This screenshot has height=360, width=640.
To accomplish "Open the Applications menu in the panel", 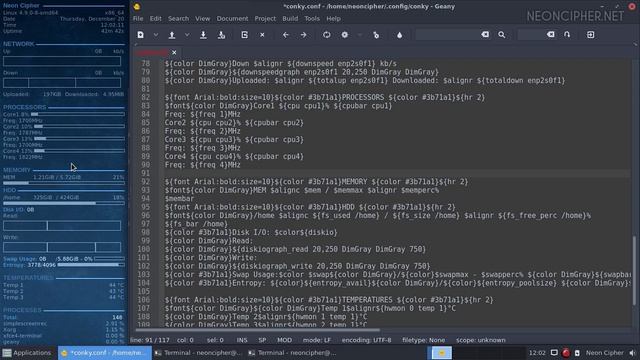I will click(27, 353).
